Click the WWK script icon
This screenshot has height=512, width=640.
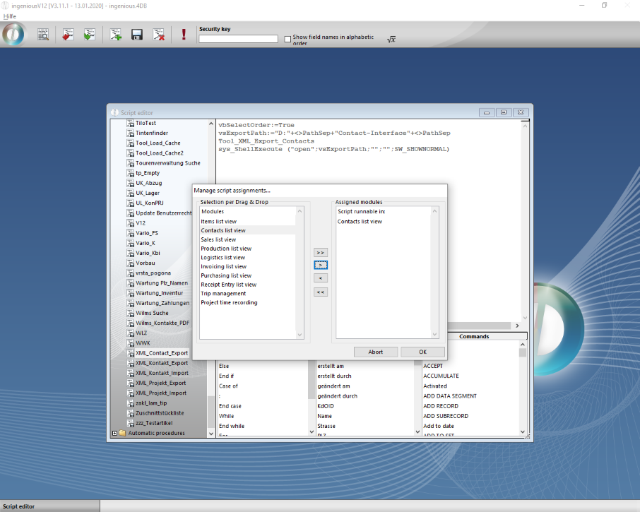click(130, 343)
